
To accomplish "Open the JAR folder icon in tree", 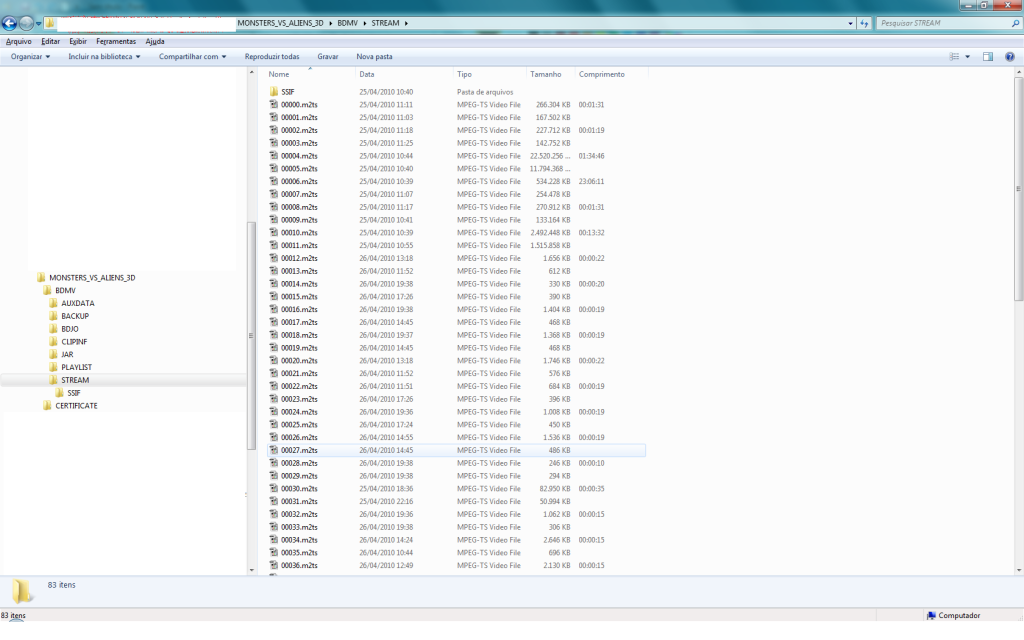I will click(54, 354).
